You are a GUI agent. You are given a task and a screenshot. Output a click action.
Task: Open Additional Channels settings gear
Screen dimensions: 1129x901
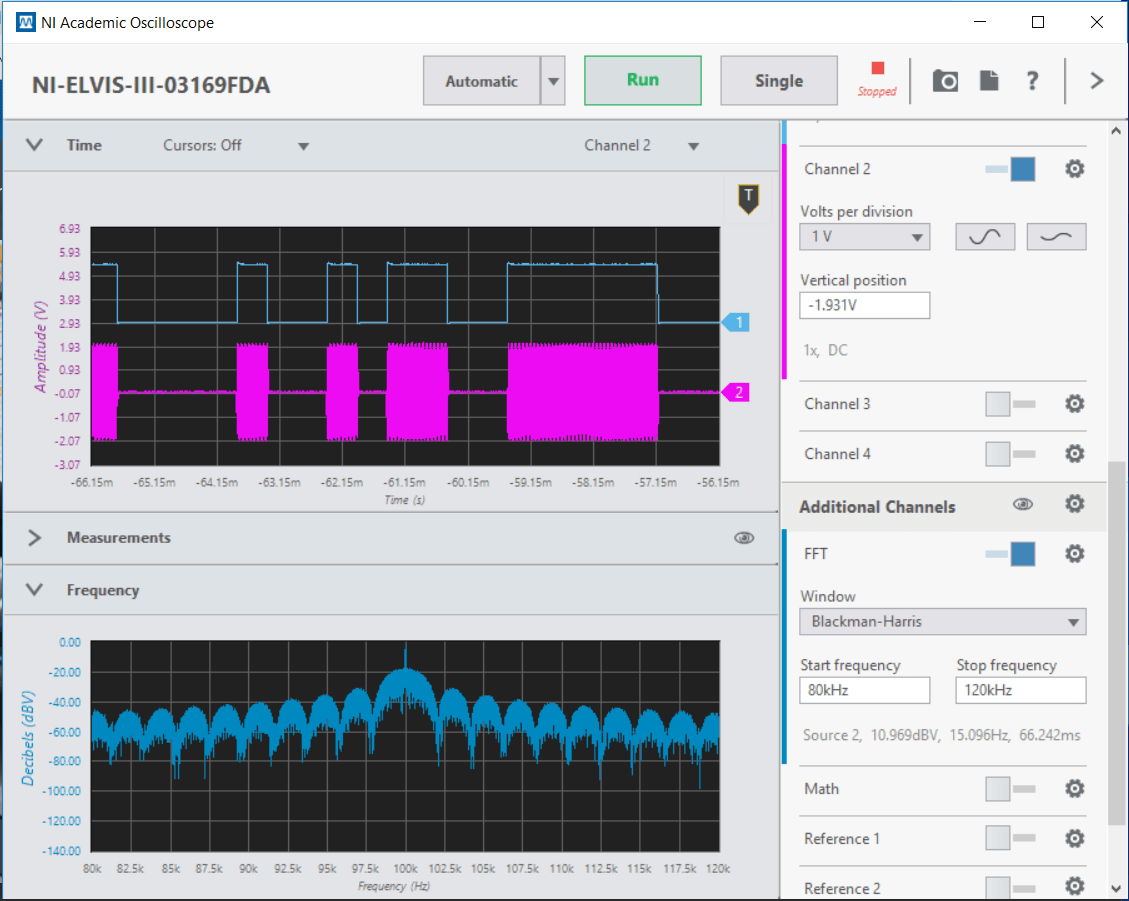1074,504
